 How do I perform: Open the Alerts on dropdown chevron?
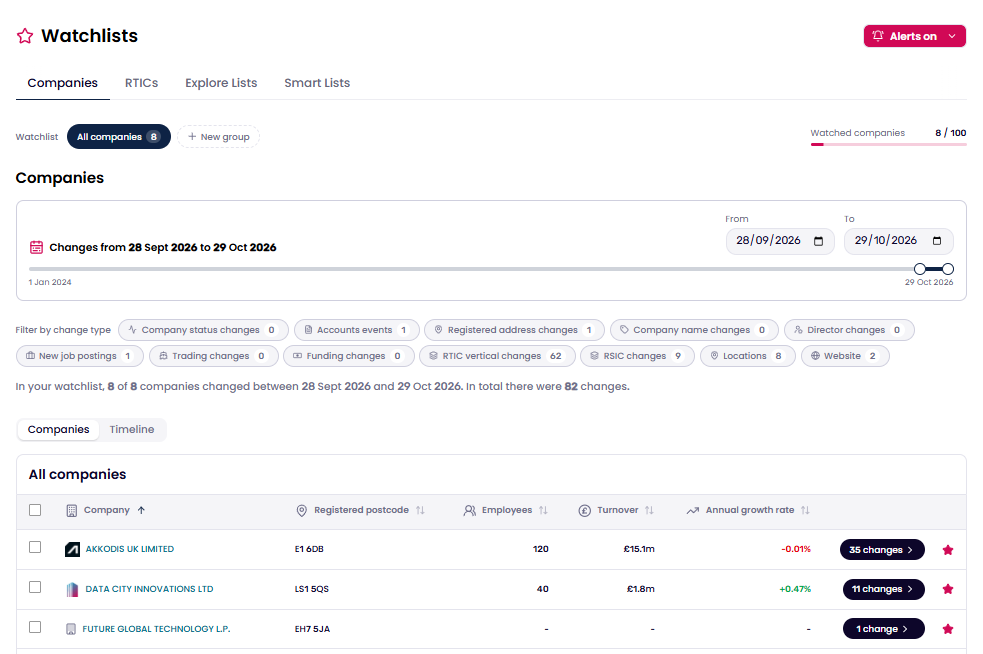(952, 36)
